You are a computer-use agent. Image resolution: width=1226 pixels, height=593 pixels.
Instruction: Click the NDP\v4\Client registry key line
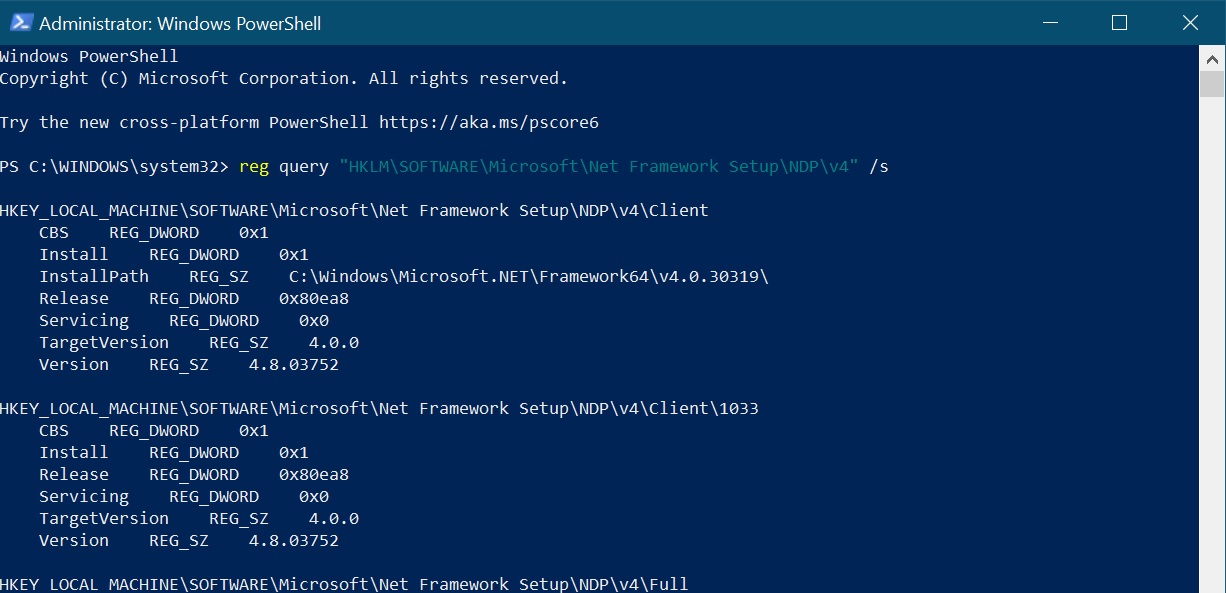(354, 210)
